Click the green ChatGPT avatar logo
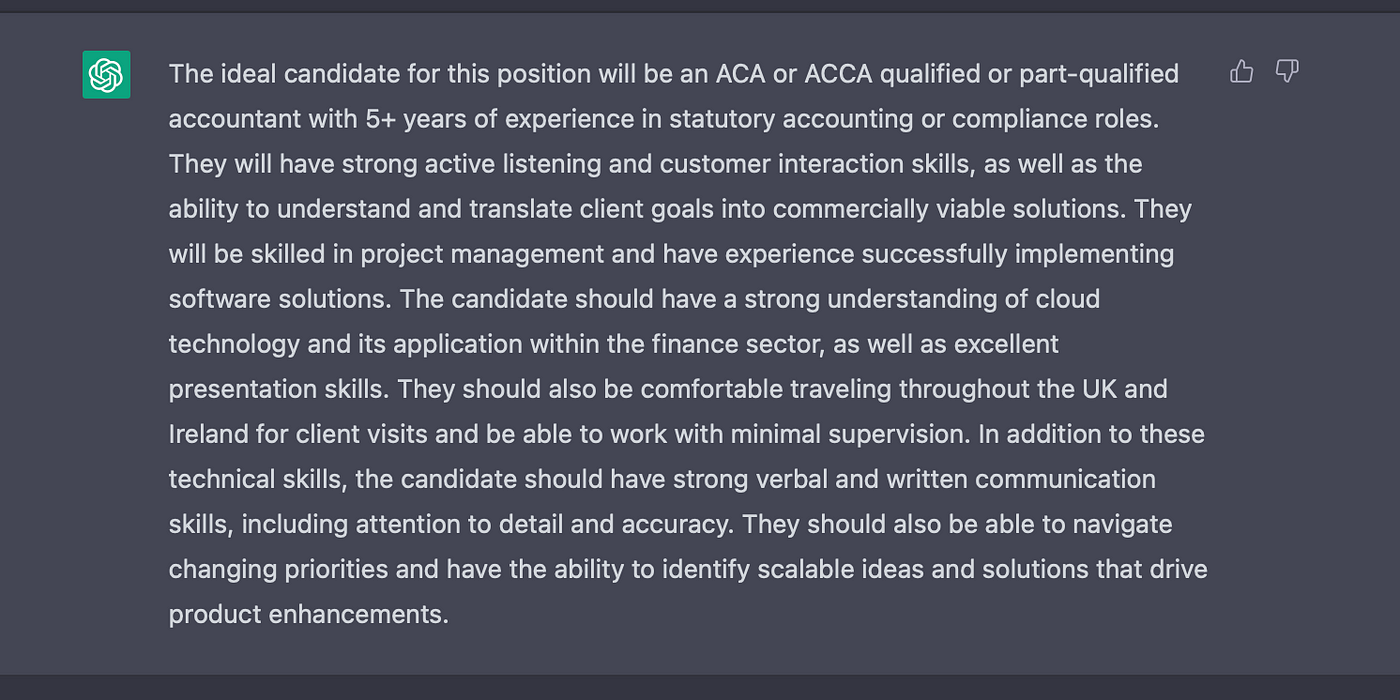This screenshot has width=1400, height=700. (106, 75)
